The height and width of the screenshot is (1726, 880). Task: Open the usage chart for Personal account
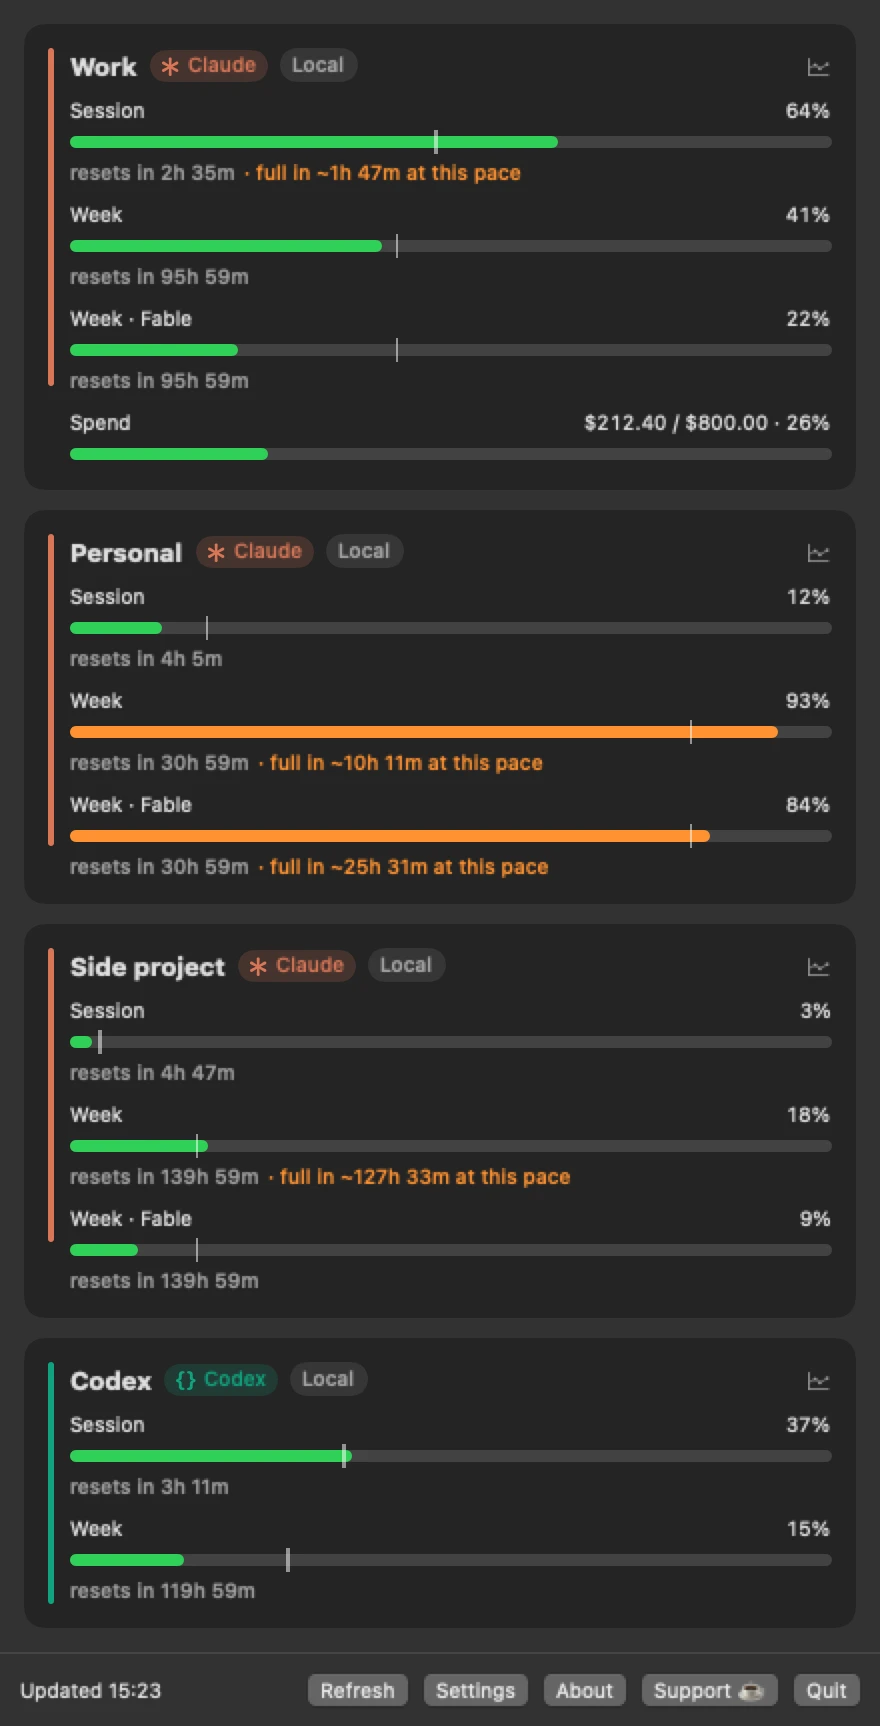click(x=818, y=553)
